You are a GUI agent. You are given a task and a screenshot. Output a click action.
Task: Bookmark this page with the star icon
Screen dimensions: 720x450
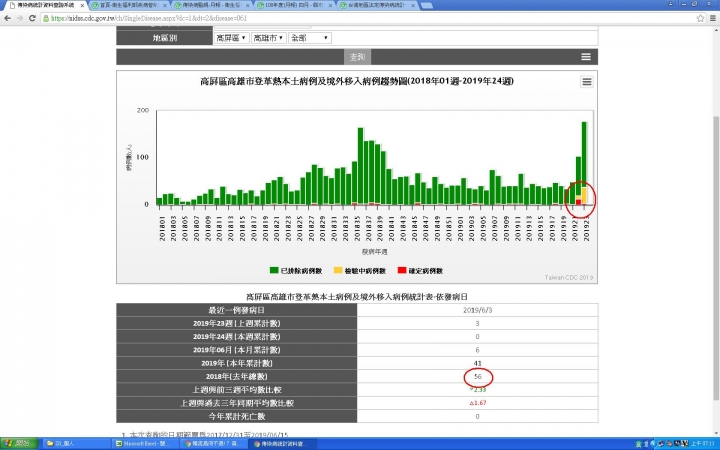point(700,18)
